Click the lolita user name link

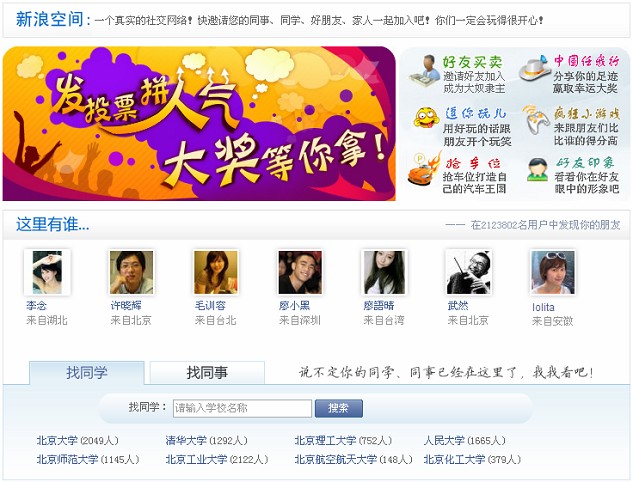543,307
